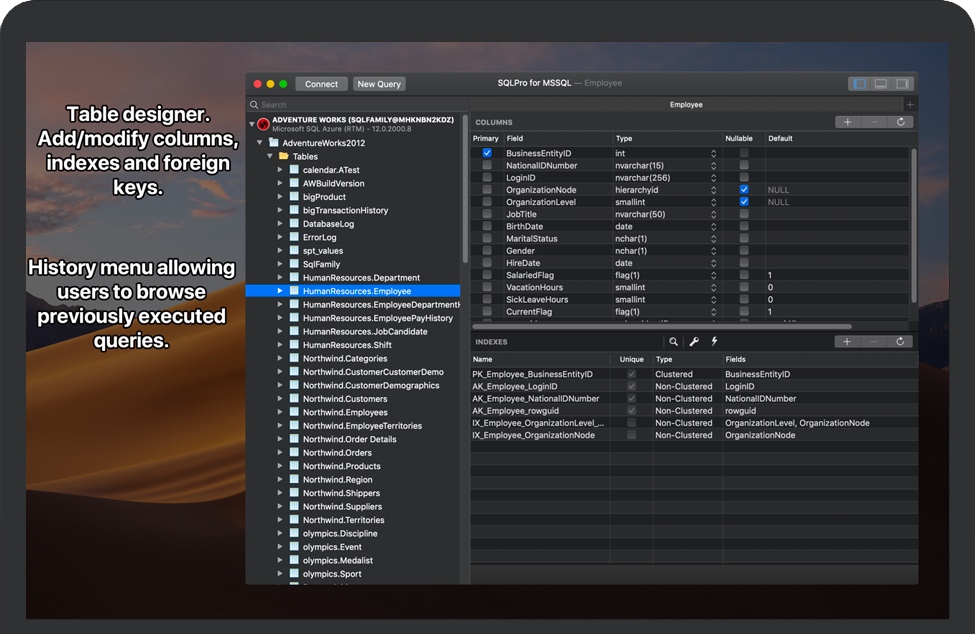Open the foreign keys wrench icon
This screenshot has width=975, height=634.
[x=694, y=342]
